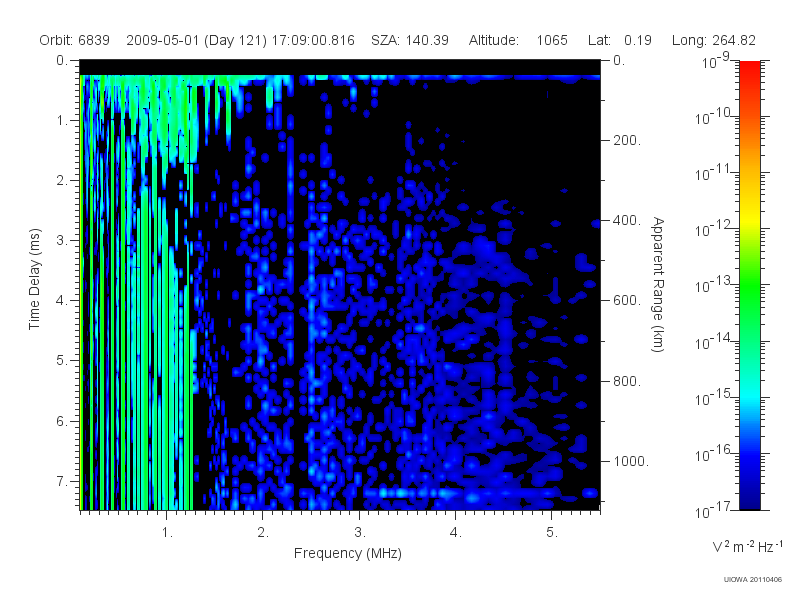This screenshot has height=600, width=800.
Task: Click the 'Long: 264.82' header text
Action: [714, 40]
